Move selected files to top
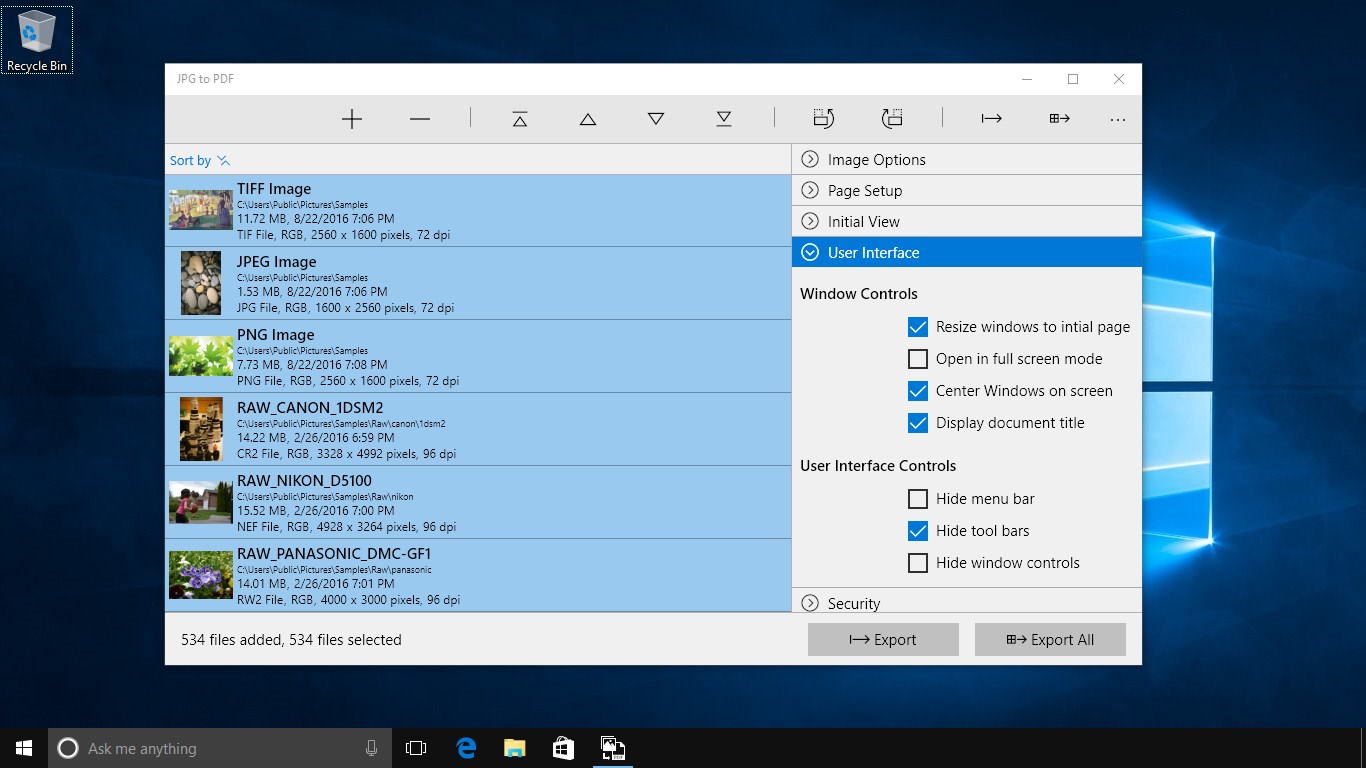The height and width of the screenshot is (768, 1366). click(520, 119)
